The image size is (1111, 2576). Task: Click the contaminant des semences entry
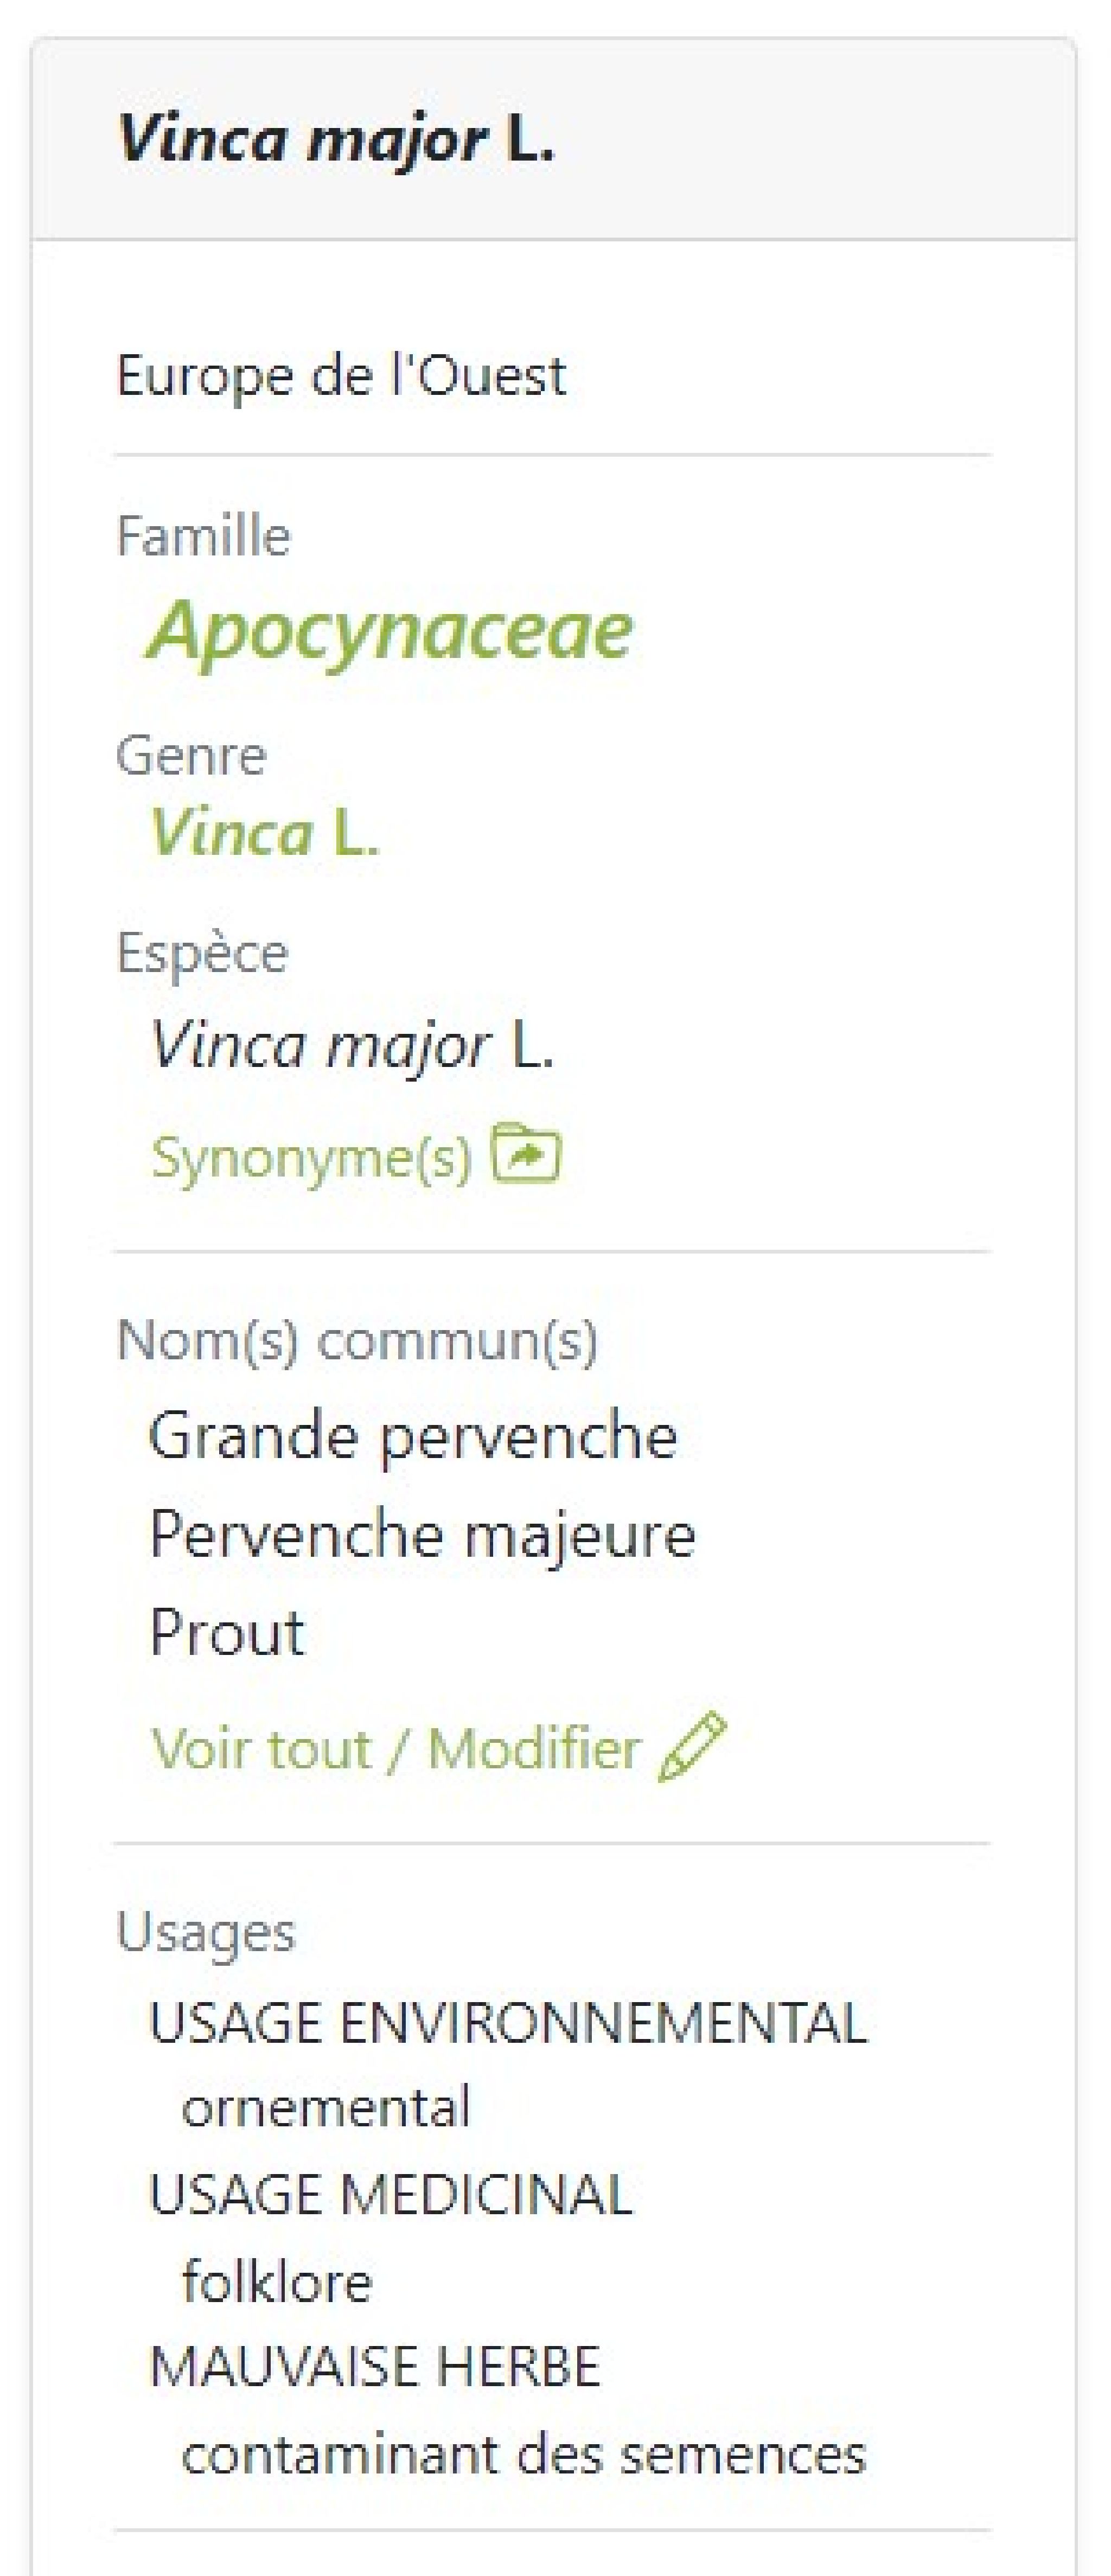point(524,2454)
